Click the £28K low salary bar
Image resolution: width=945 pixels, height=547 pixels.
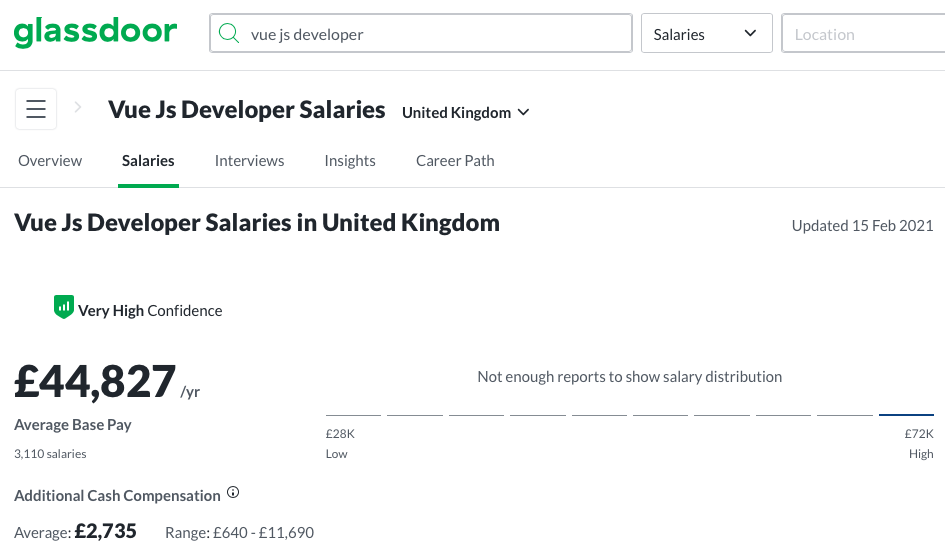click(x=353, y=414)
